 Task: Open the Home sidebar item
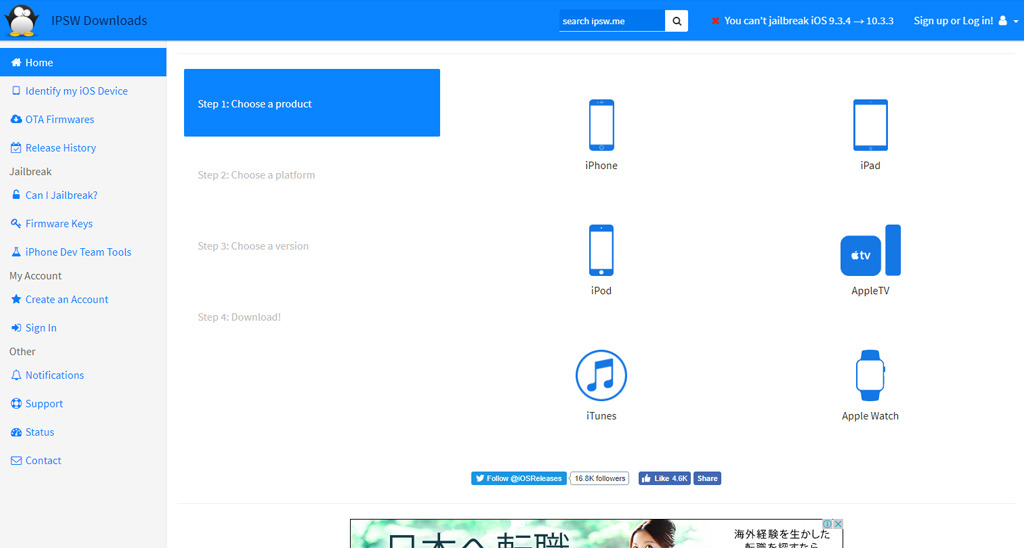coord(83,63)
